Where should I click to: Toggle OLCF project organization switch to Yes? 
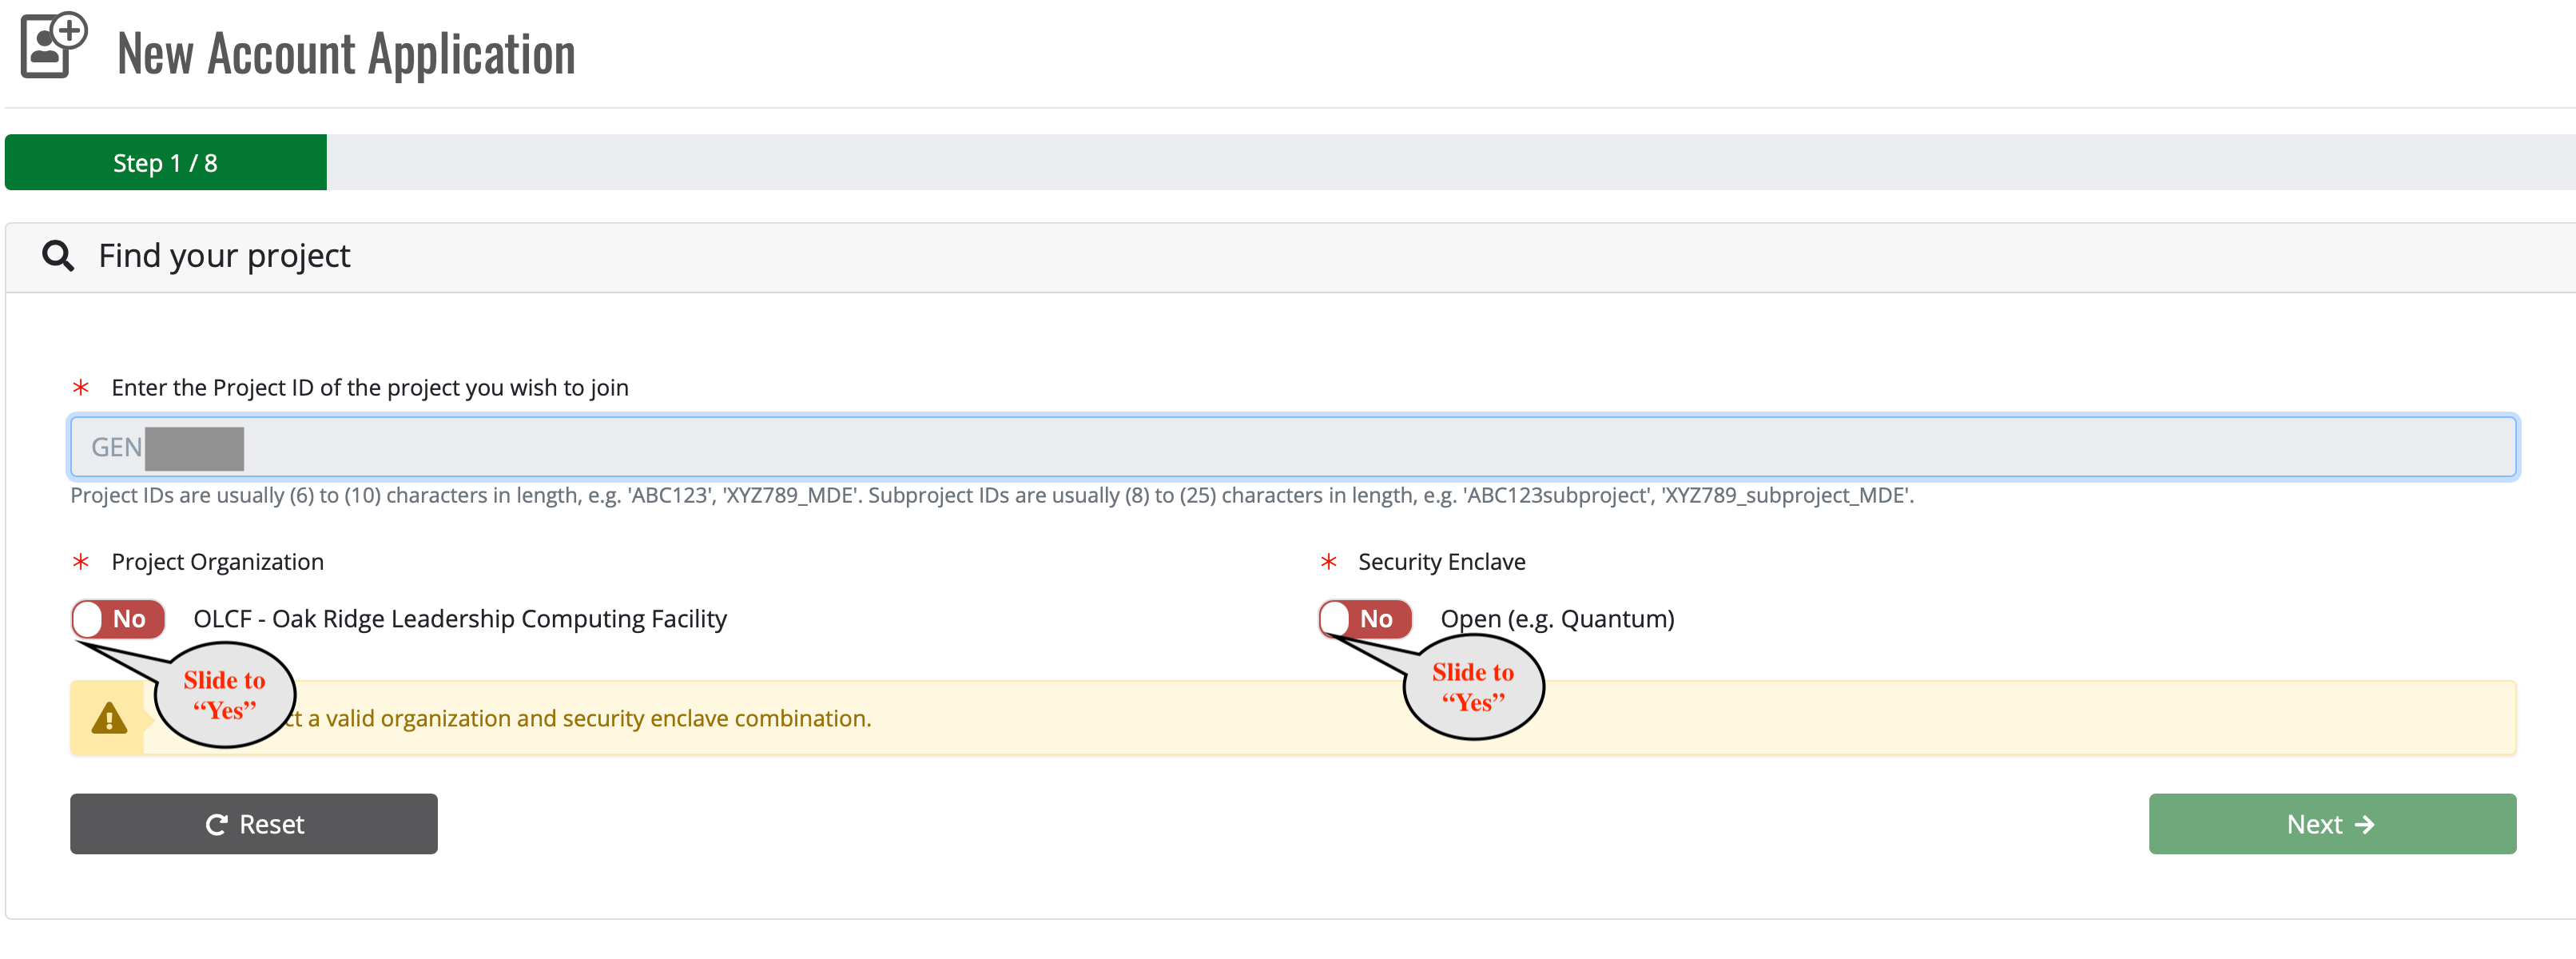point(118,619)
